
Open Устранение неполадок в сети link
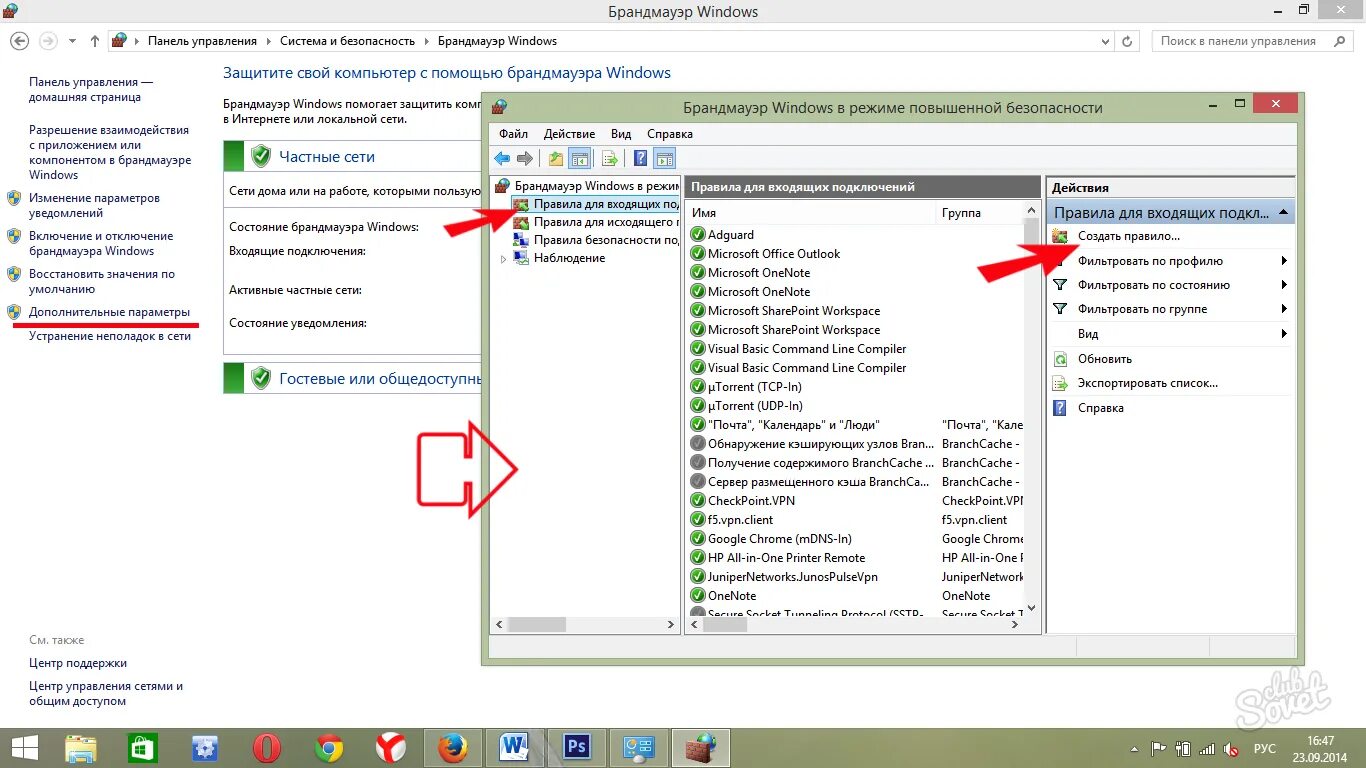pyautogui.click(x=110, y=336)
